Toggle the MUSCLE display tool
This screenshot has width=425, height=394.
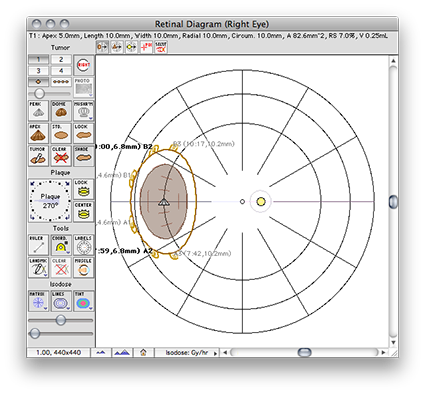tap(84, 267)
